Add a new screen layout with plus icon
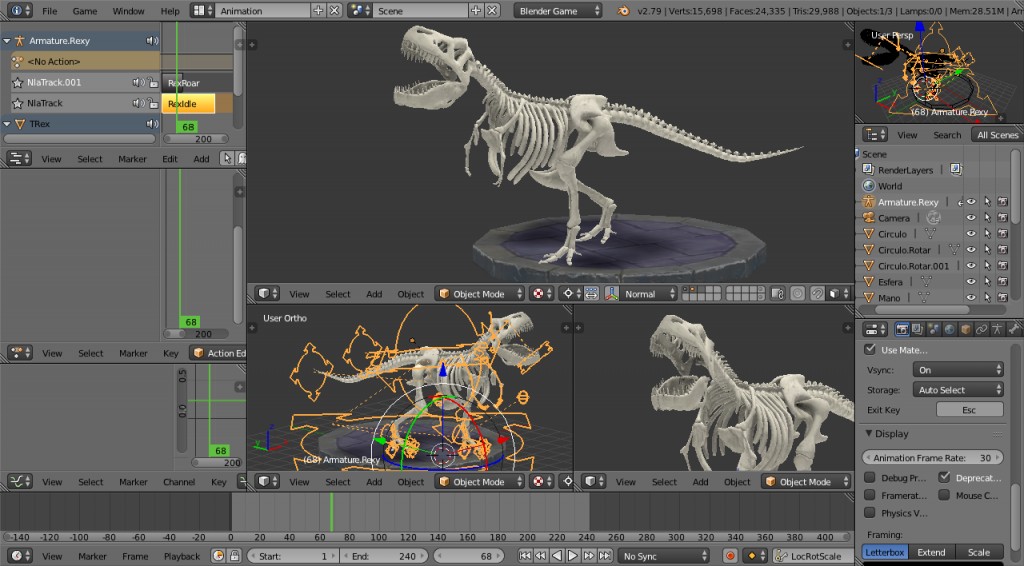This screenshot has height=566, width=1024. pos(318,11)
